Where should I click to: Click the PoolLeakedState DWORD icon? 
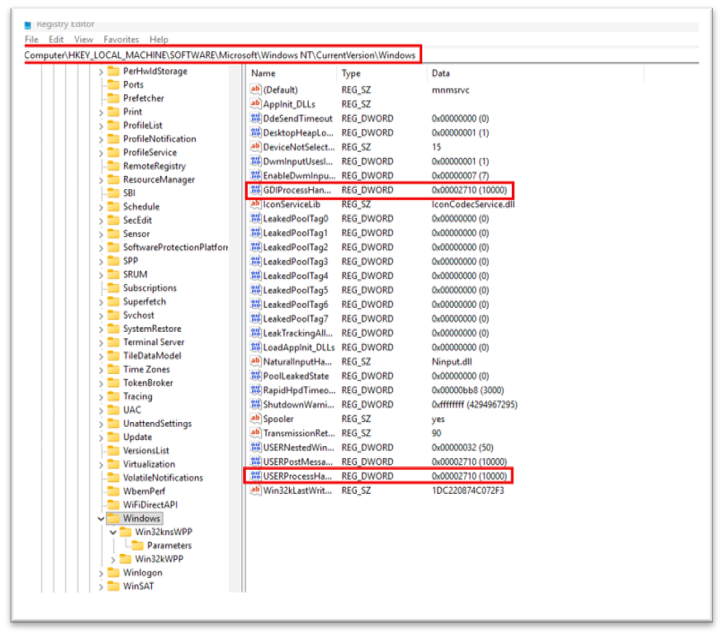click(255, 376)
